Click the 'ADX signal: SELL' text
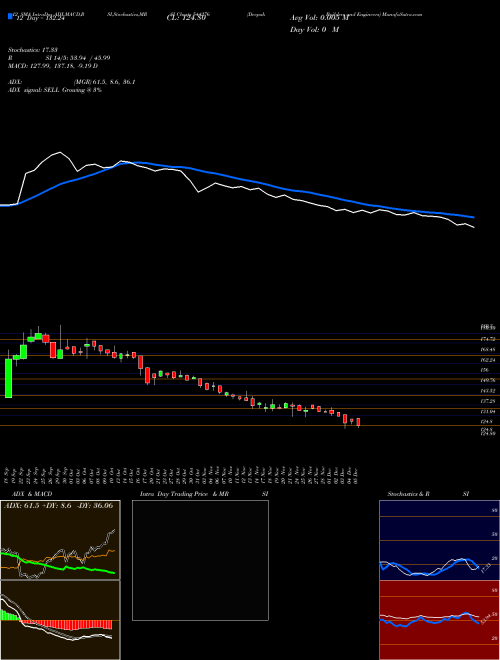The width and height of the screenshot is (500, 660). 34,90
